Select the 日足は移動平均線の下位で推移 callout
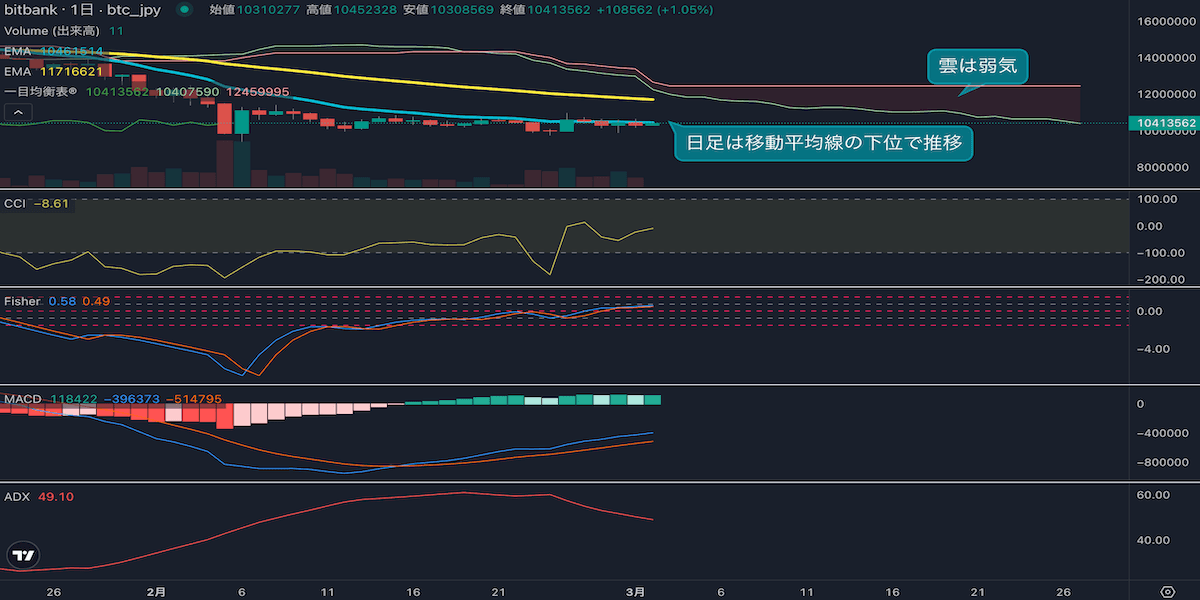This screenshot has height=600, width=1200. [822, 144]
